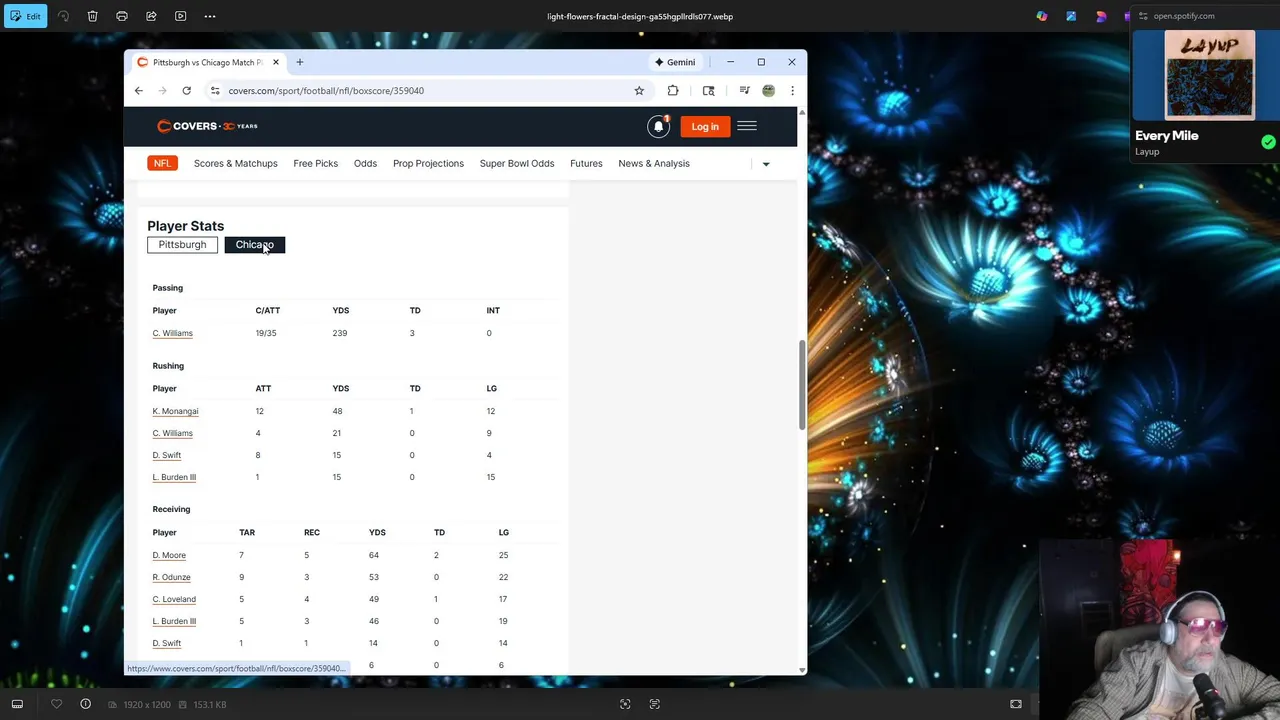This screenshot has height=720, width=1280.
Task: Click the share icon in Photos toolbar
Action: (151, 16)
